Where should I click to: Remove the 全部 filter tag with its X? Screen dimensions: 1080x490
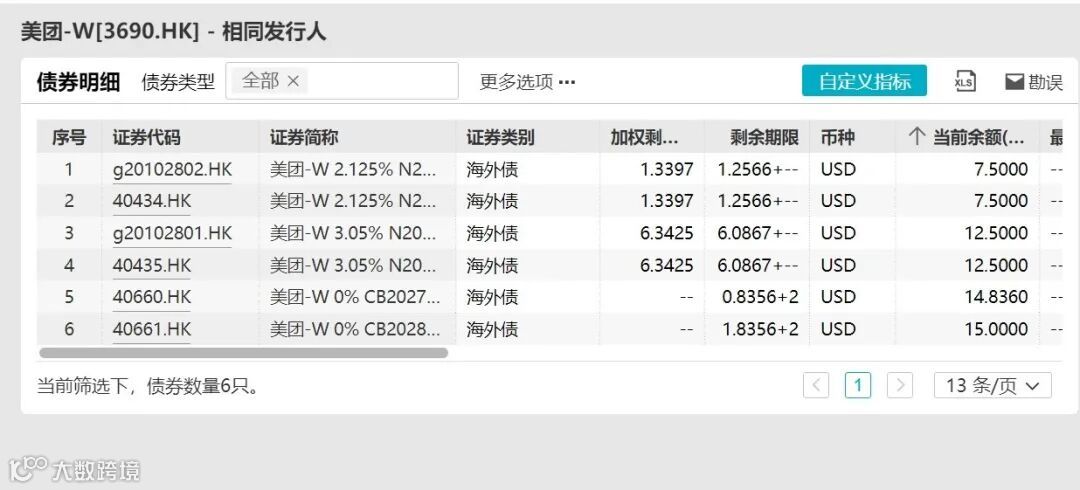(x=293, y=81)
